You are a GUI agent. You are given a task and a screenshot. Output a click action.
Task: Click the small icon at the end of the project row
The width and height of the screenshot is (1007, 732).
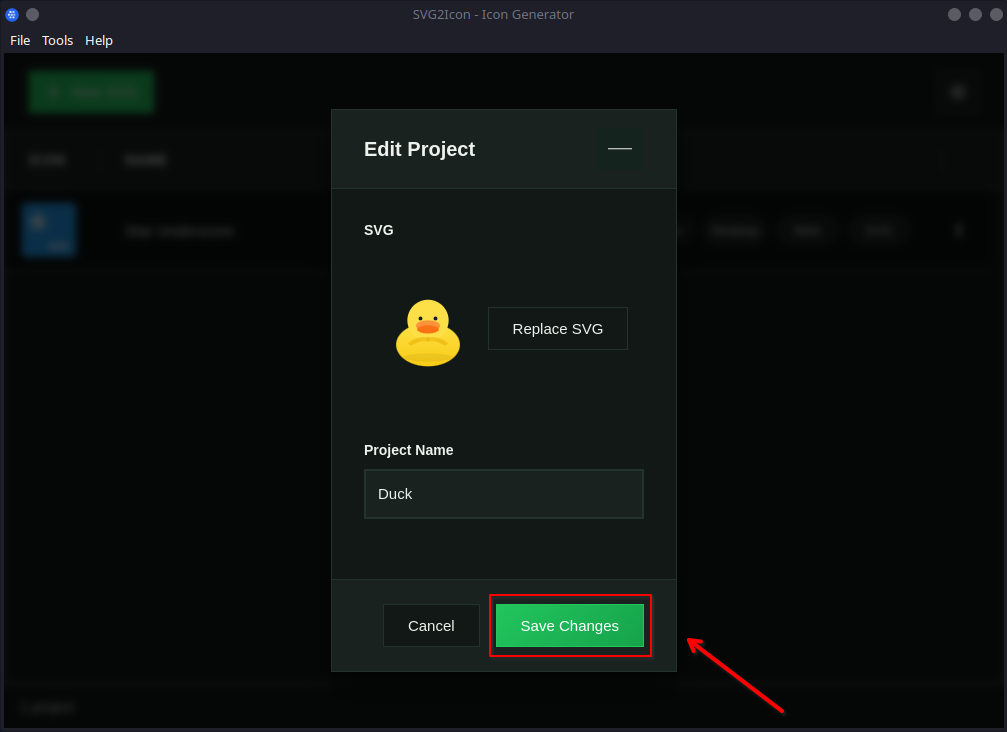958,230
